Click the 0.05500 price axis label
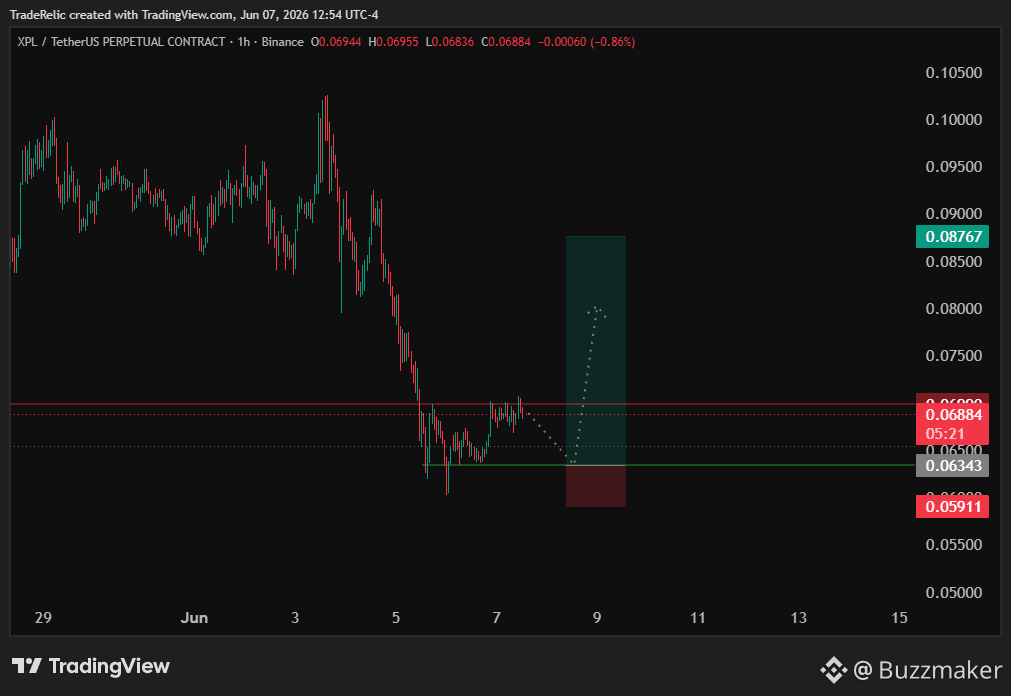 954,545
